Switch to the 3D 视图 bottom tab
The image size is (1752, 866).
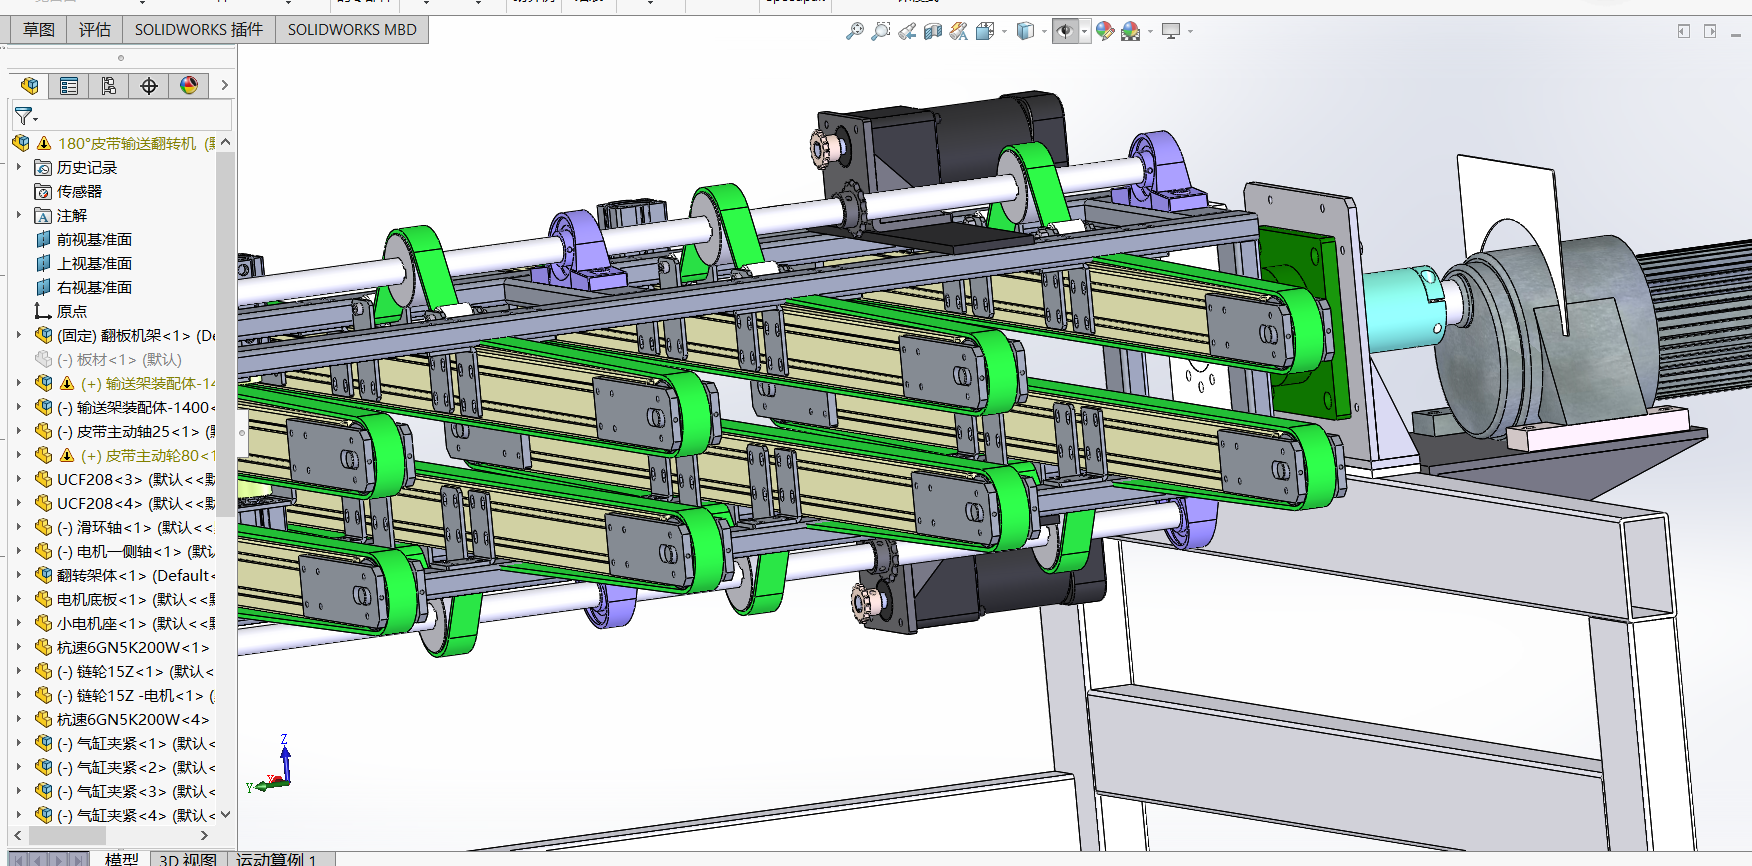point(188,859)
